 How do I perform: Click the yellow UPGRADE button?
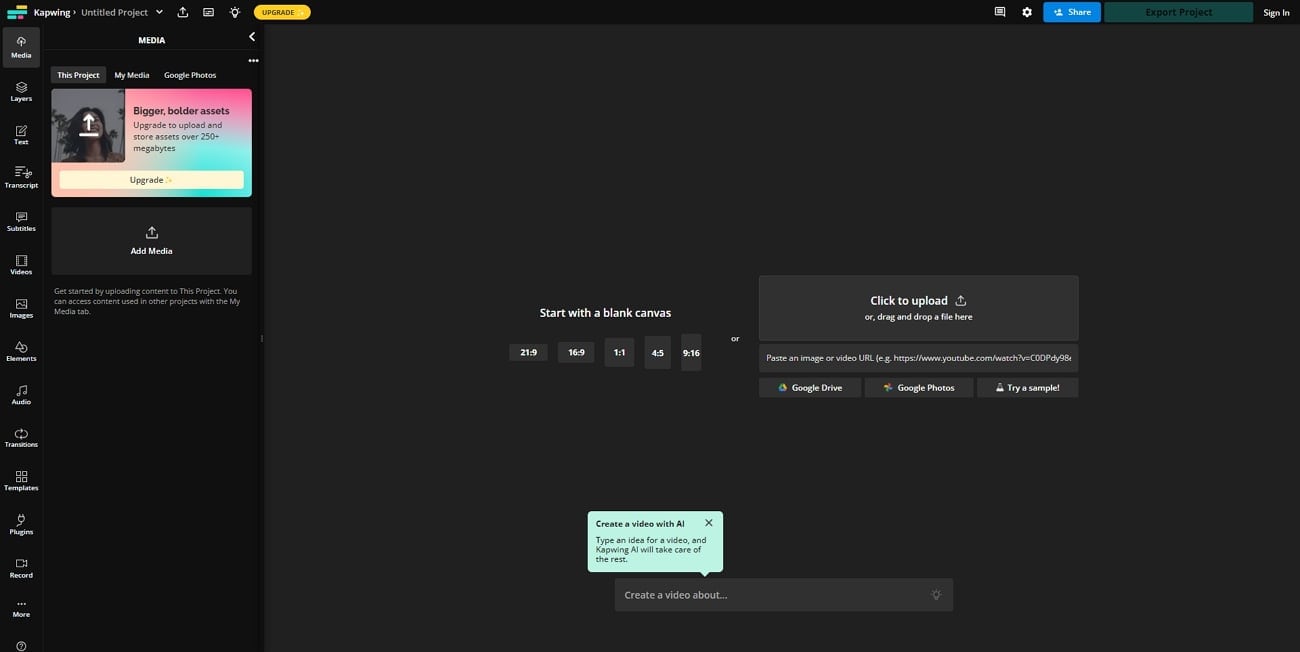tap(282, 12)
